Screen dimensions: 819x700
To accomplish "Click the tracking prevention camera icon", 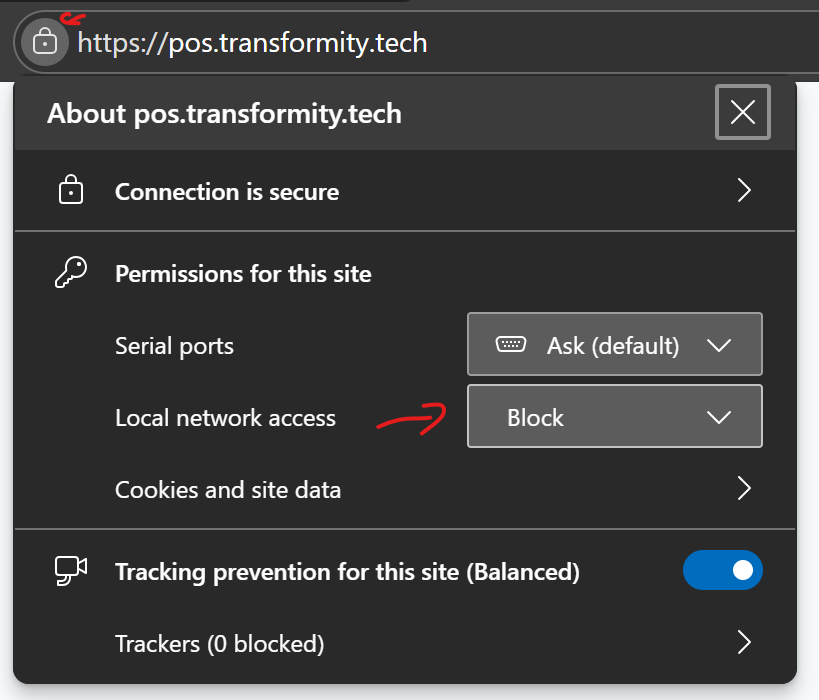I will click(70, 571).
